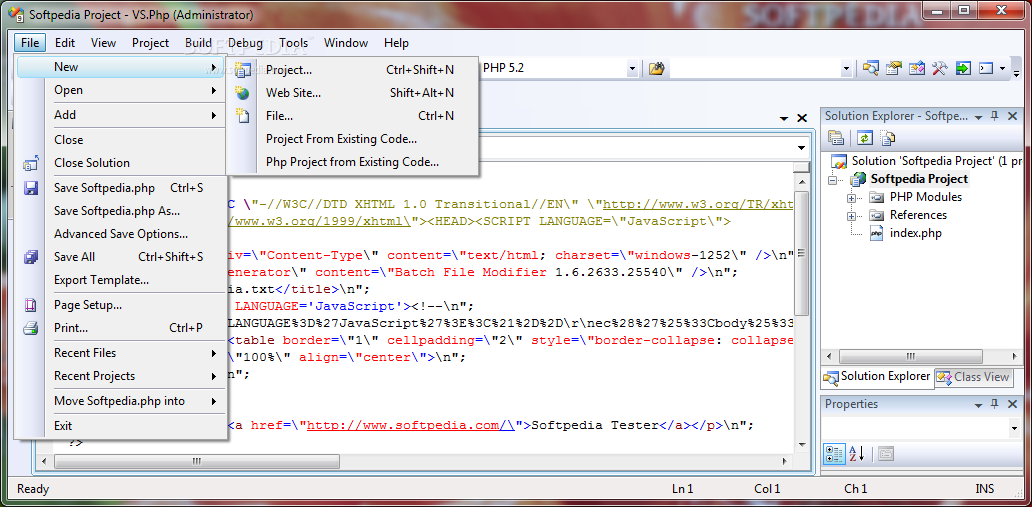The height and width of the screenshot is (507, 1032).
Task: Open Object Browser toolbar icon
Action: point(917,68)
